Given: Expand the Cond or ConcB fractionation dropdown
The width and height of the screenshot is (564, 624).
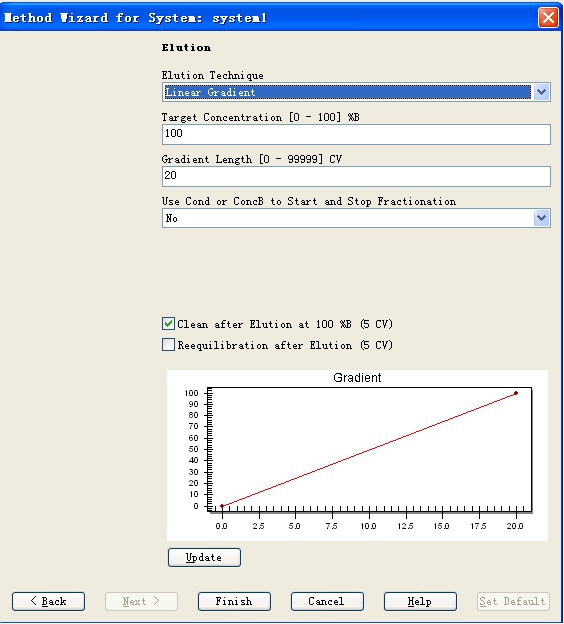Looking at the screenshot, I should pyautogui.click(x=541, y=218).
